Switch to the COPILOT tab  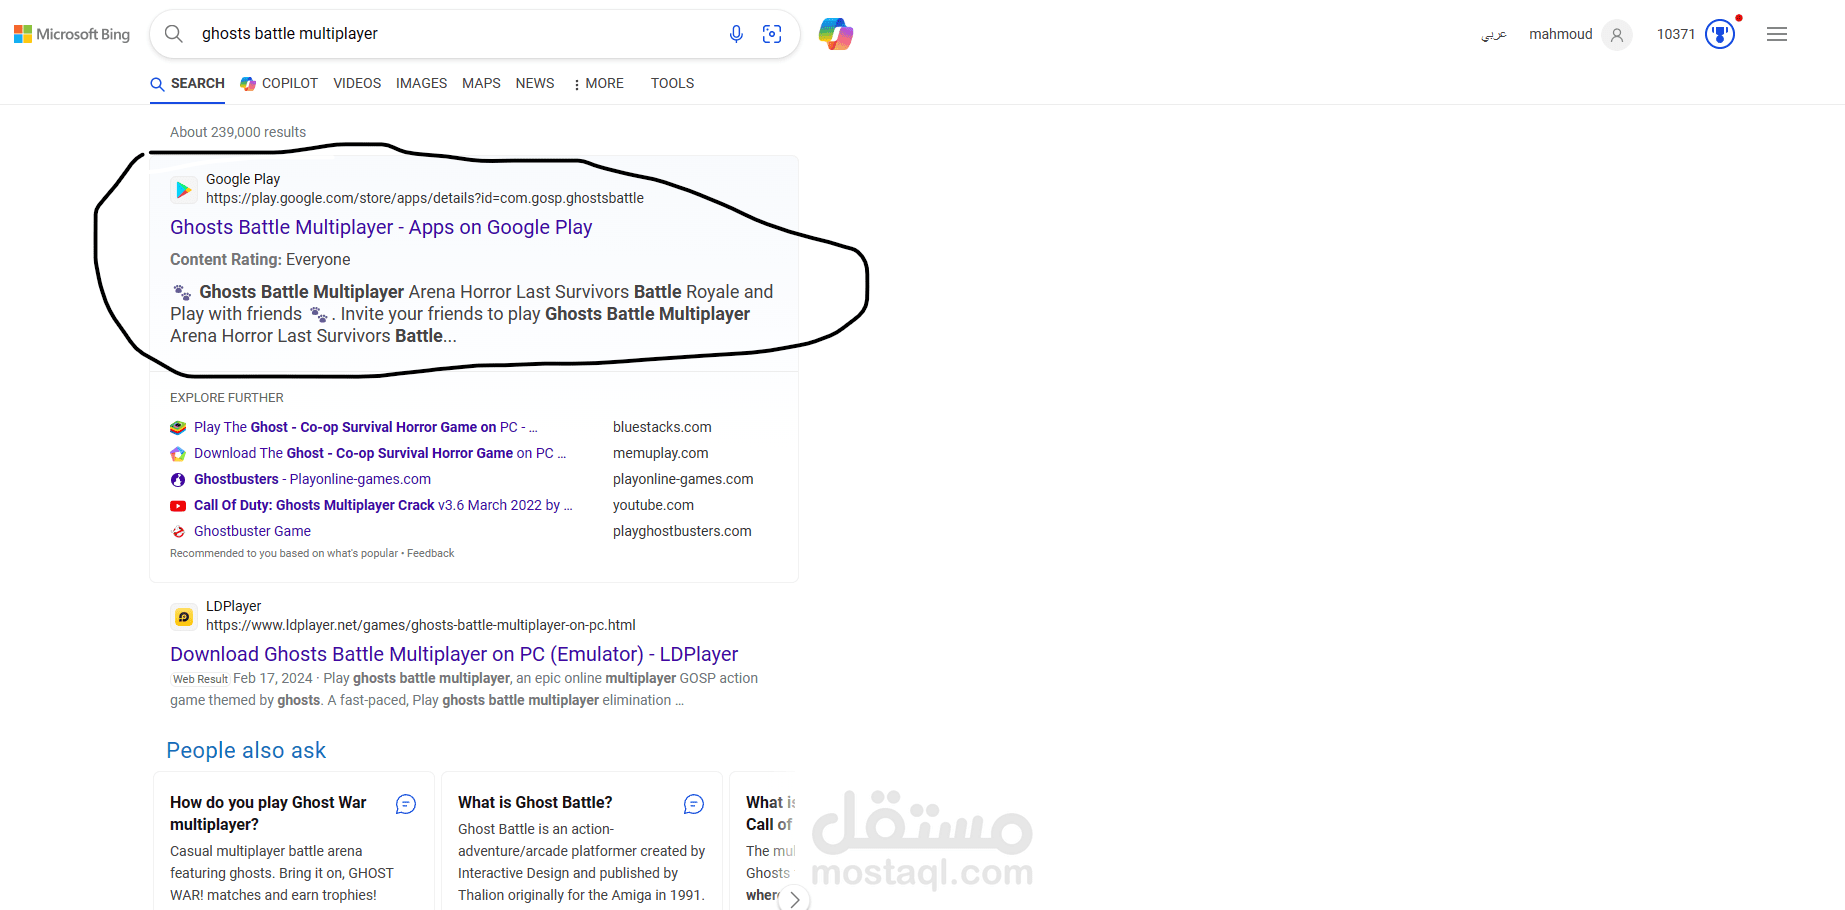(279, 83)
